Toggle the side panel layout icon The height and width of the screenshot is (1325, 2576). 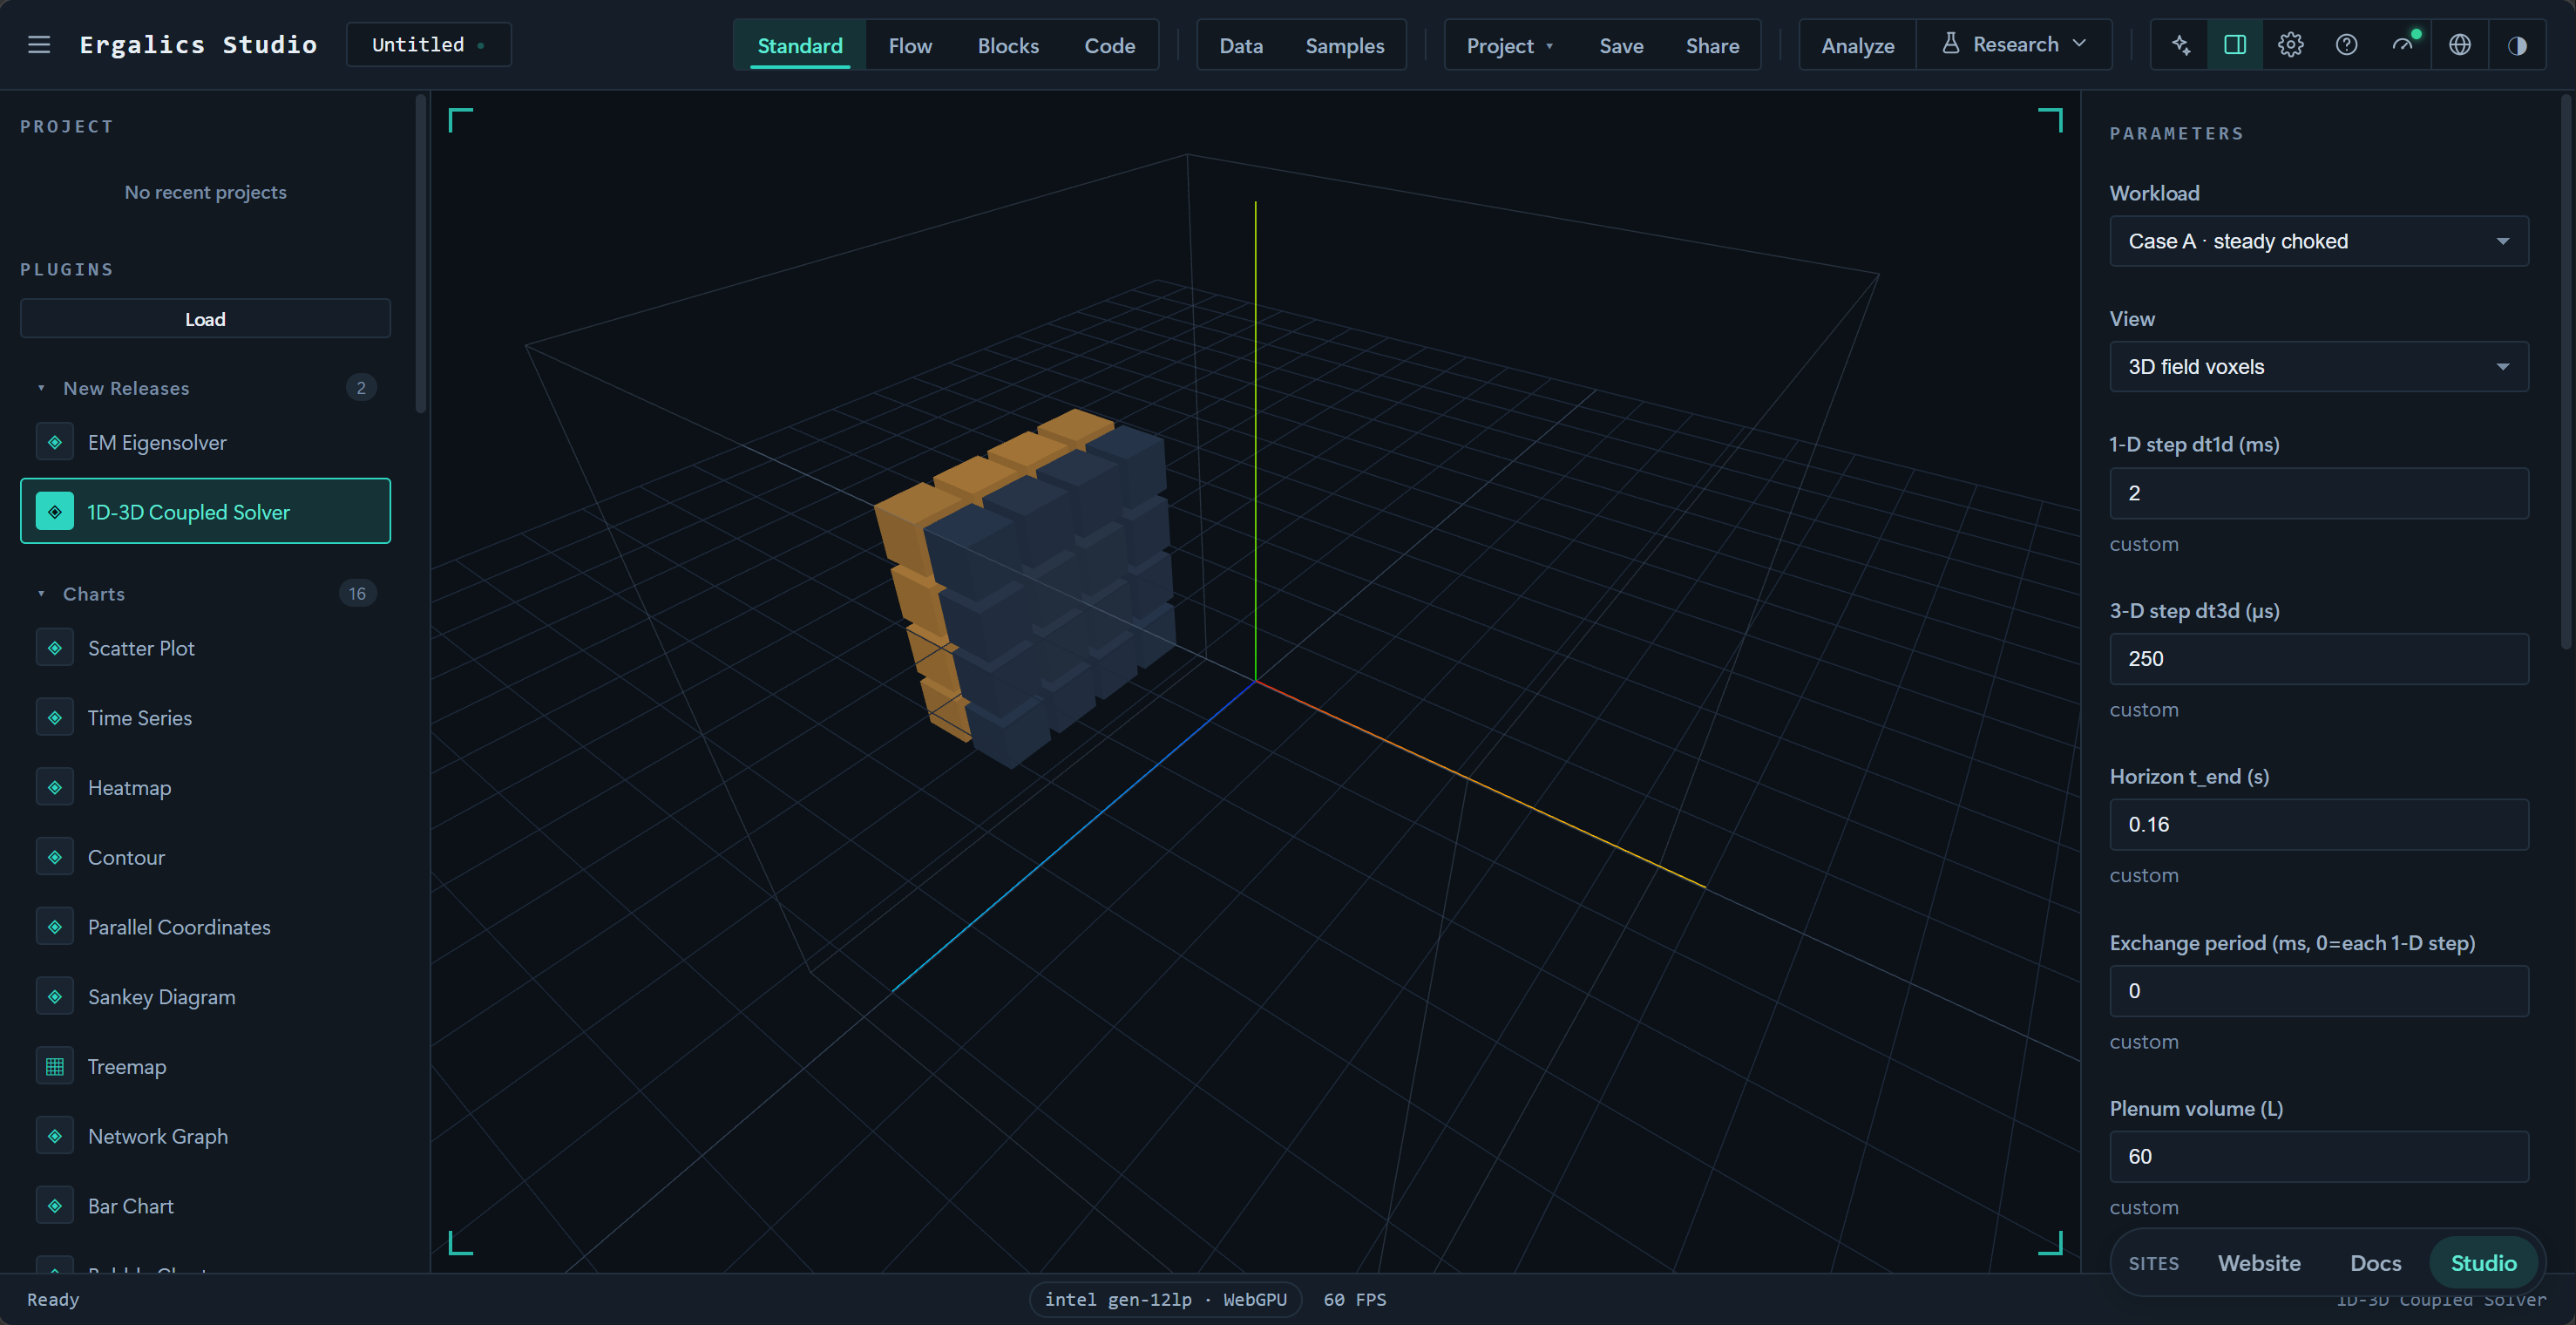click(2235, 45)
